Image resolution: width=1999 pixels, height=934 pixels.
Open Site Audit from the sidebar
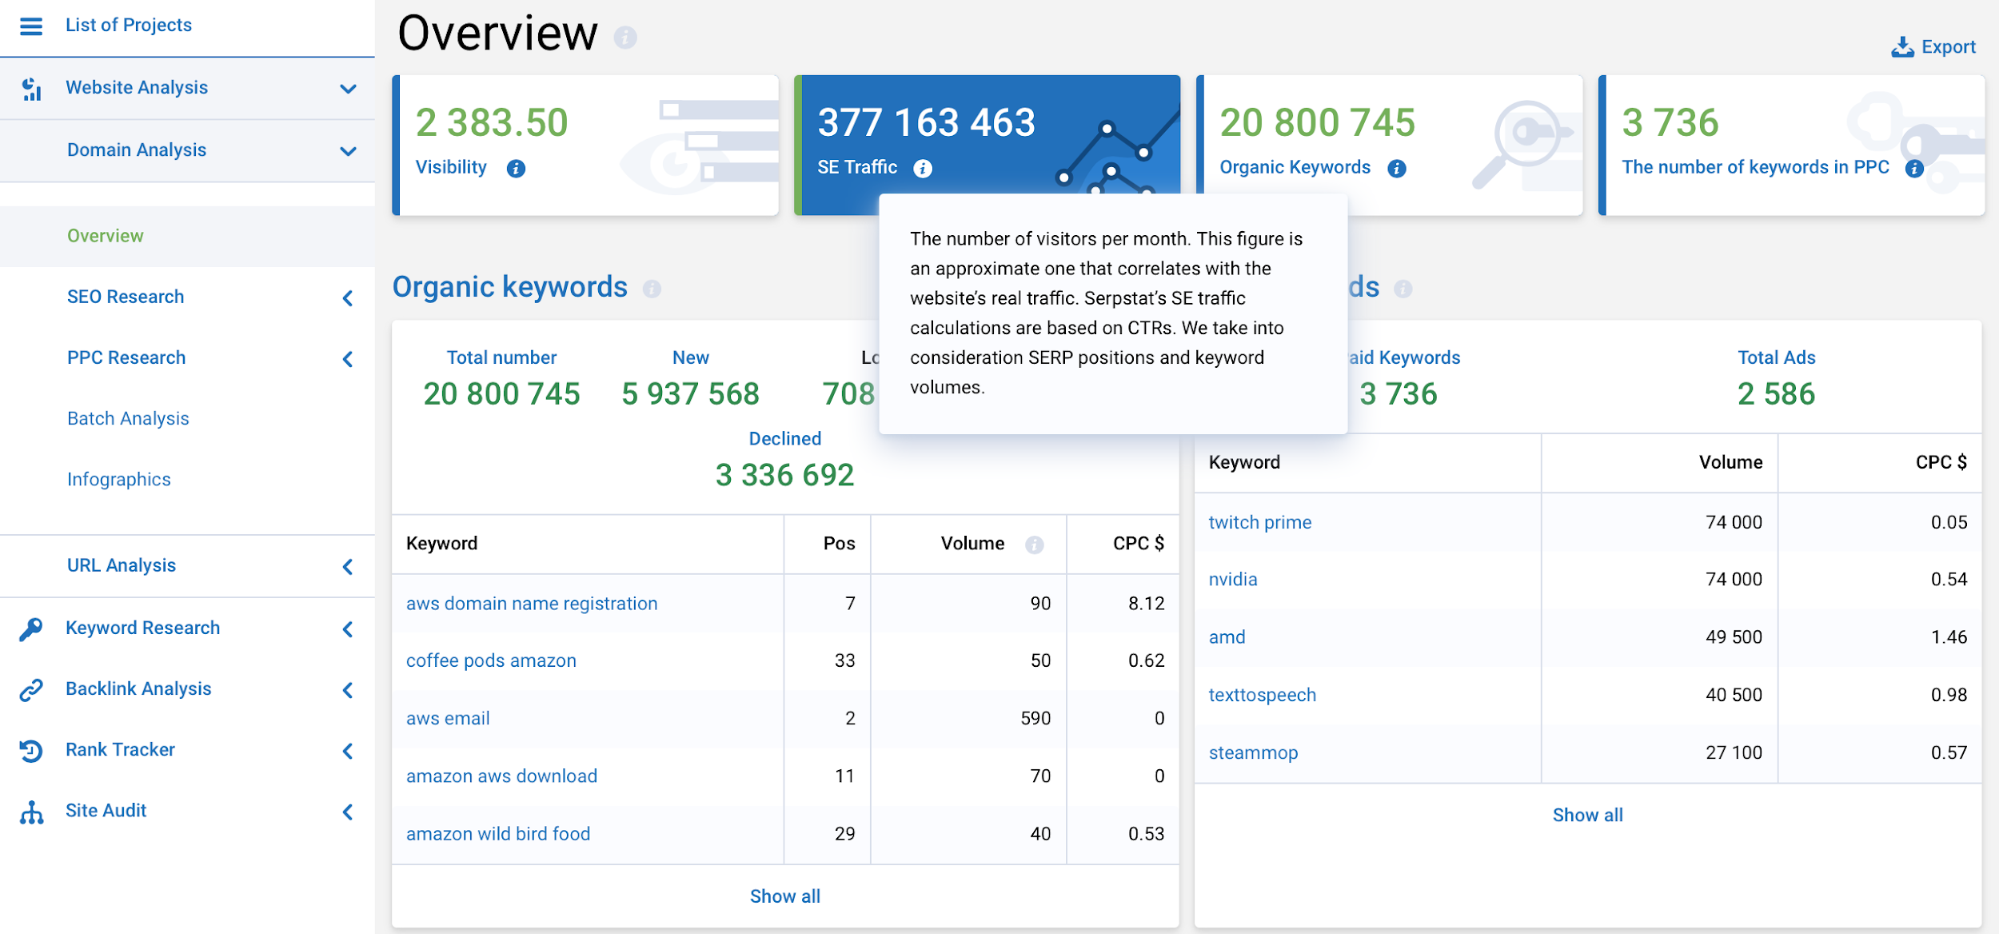106,811
